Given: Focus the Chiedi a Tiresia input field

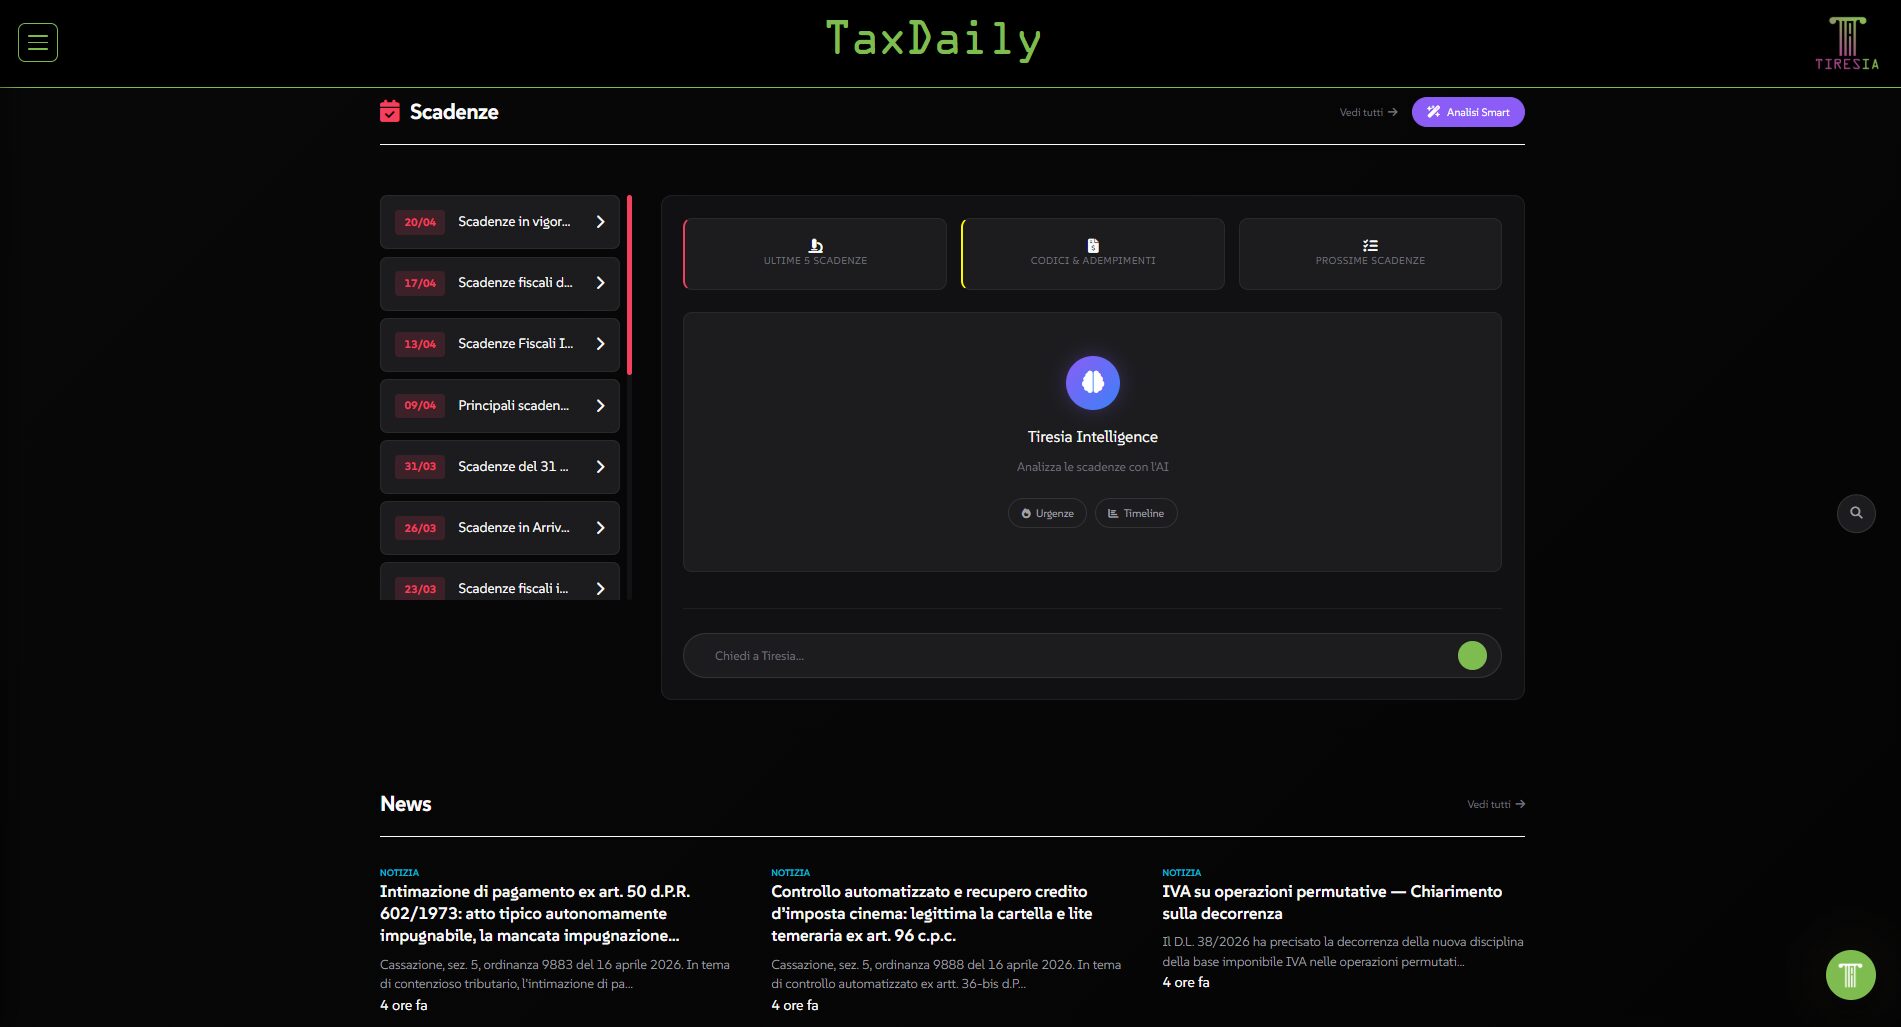Looking at the screenshot, I should pyautogui.click(x=1070, y=656).
